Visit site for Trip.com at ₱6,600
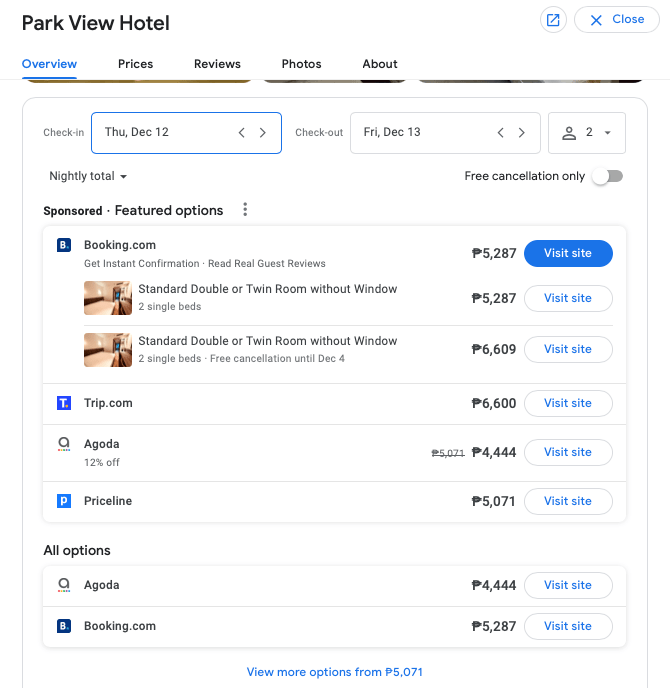This screenshot has width=670, height=688. [x=568, y=403]
